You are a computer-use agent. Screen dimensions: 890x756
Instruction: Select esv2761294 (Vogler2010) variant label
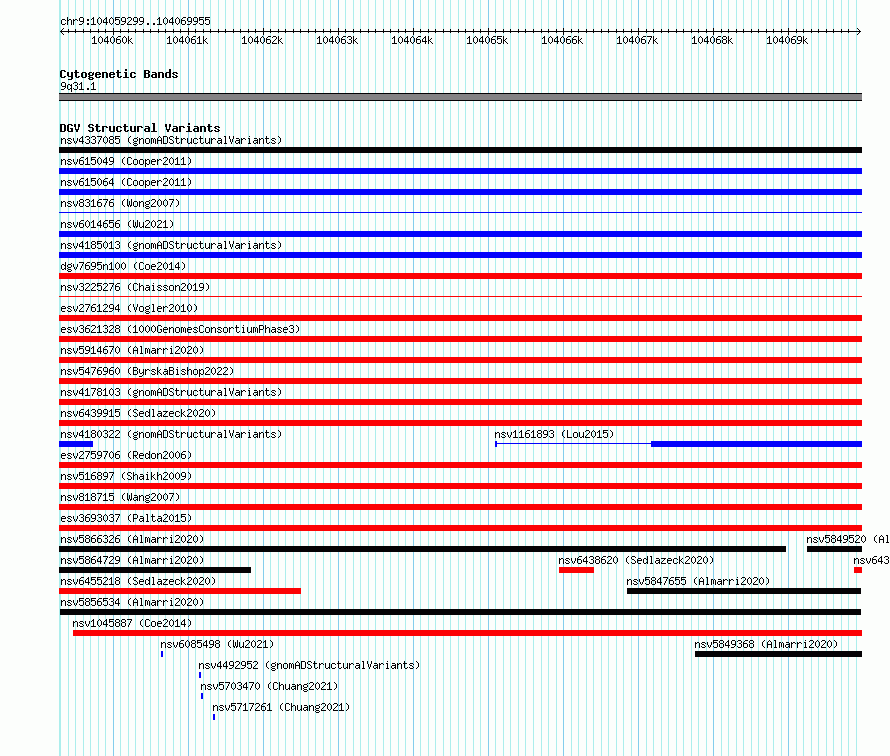pos(129,308)
